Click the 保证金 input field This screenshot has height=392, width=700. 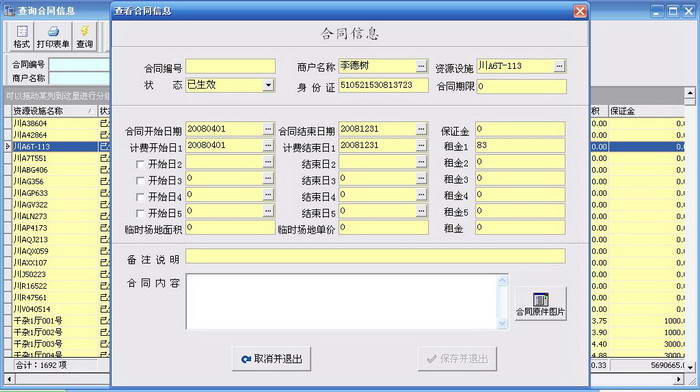pyautogui.click(x=520, y=129)
